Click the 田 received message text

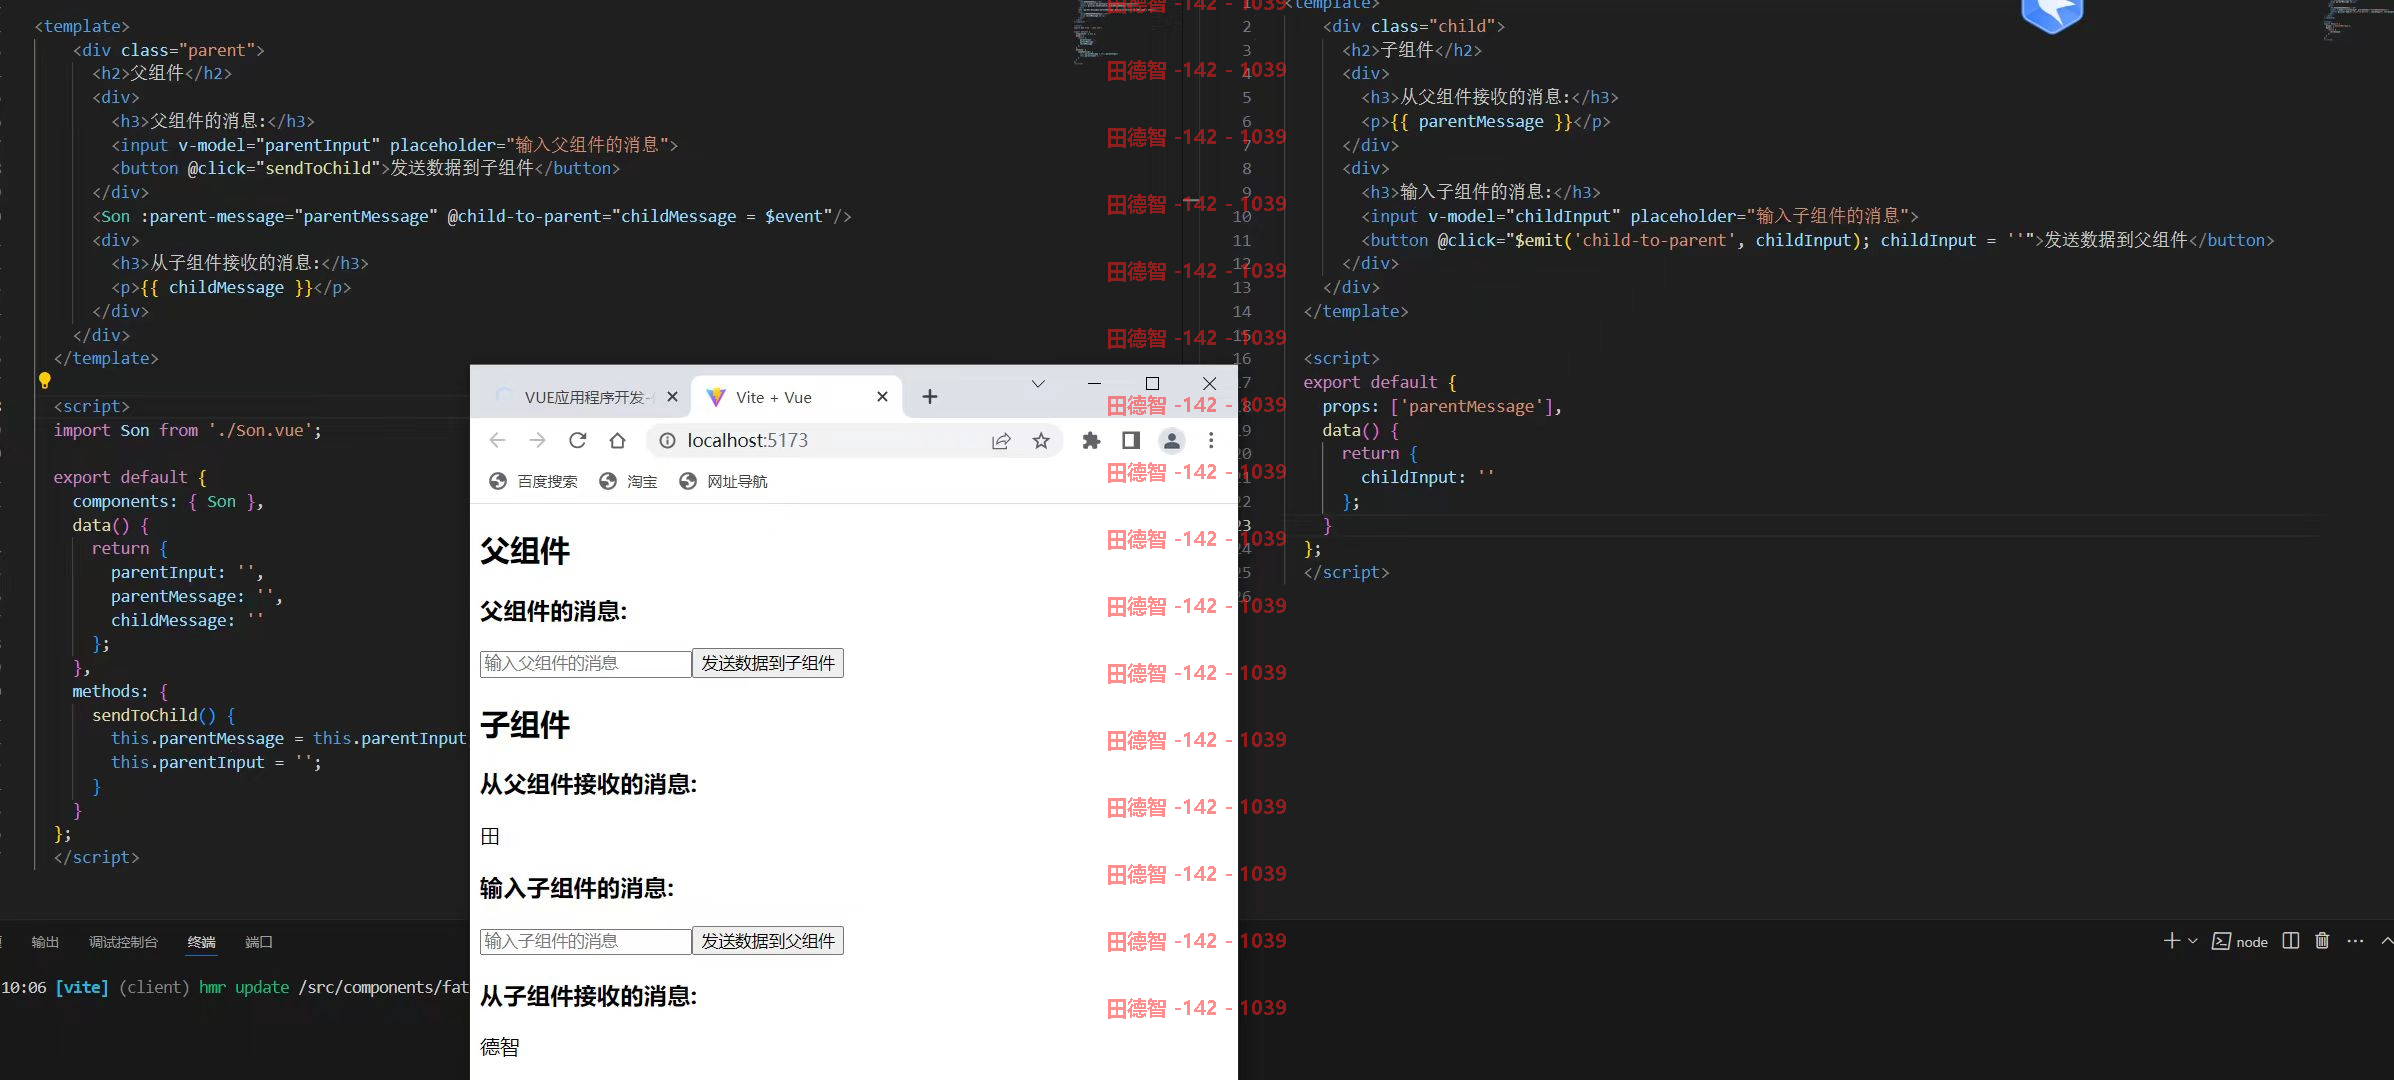pyautogui.click(x=490, y=836)
